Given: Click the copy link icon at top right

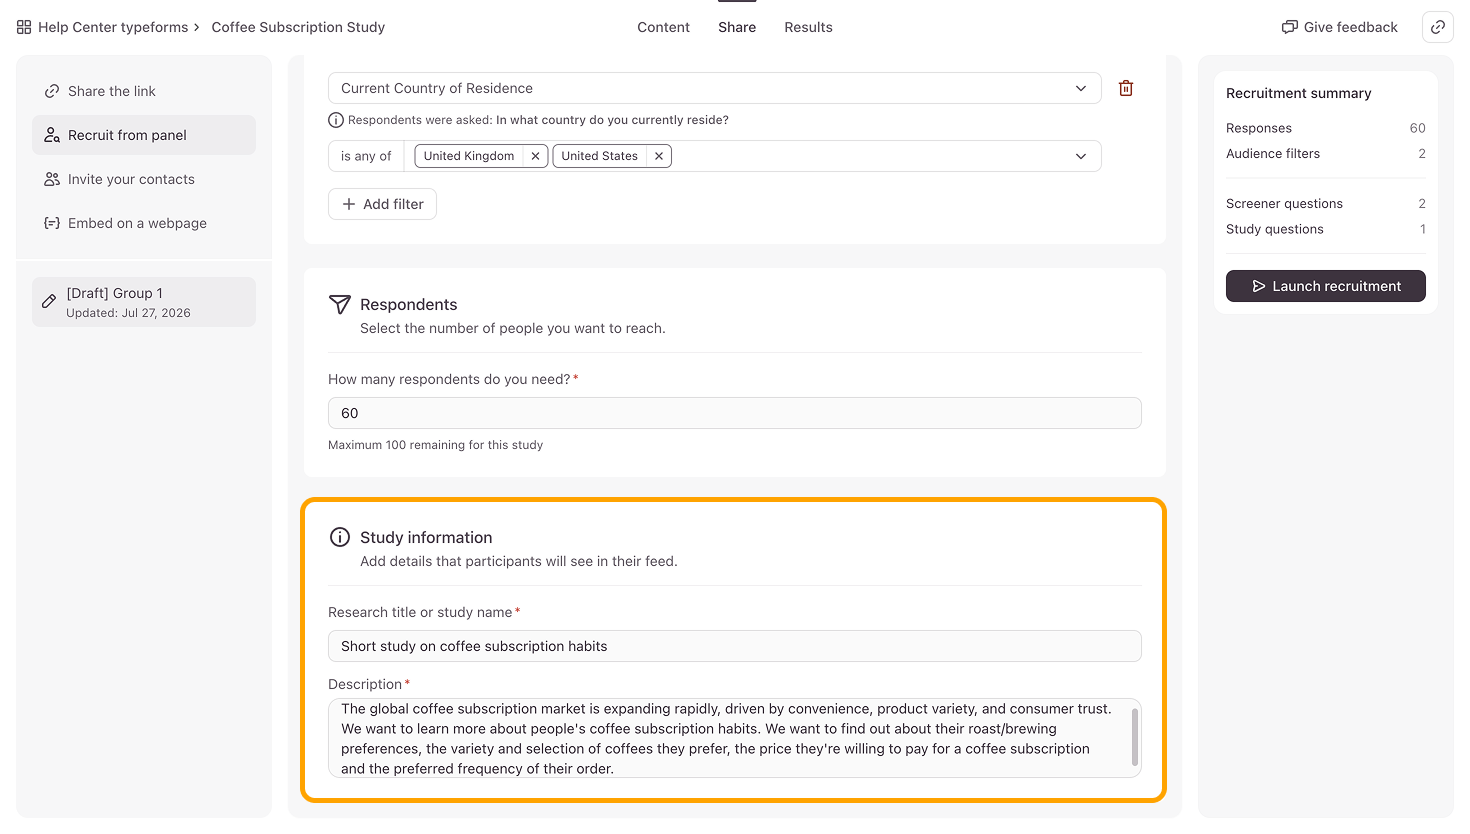Looking at the screenshot, I should click(1437, 27).
